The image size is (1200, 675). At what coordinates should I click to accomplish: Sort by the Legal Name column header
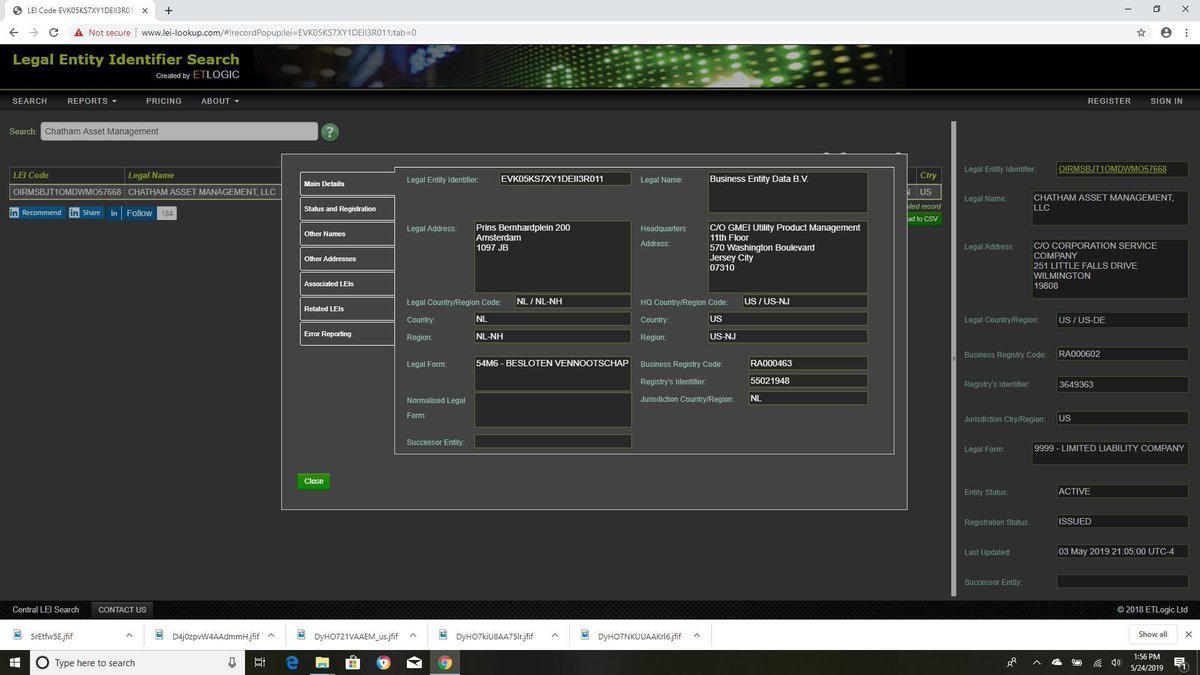coord(203,175)
